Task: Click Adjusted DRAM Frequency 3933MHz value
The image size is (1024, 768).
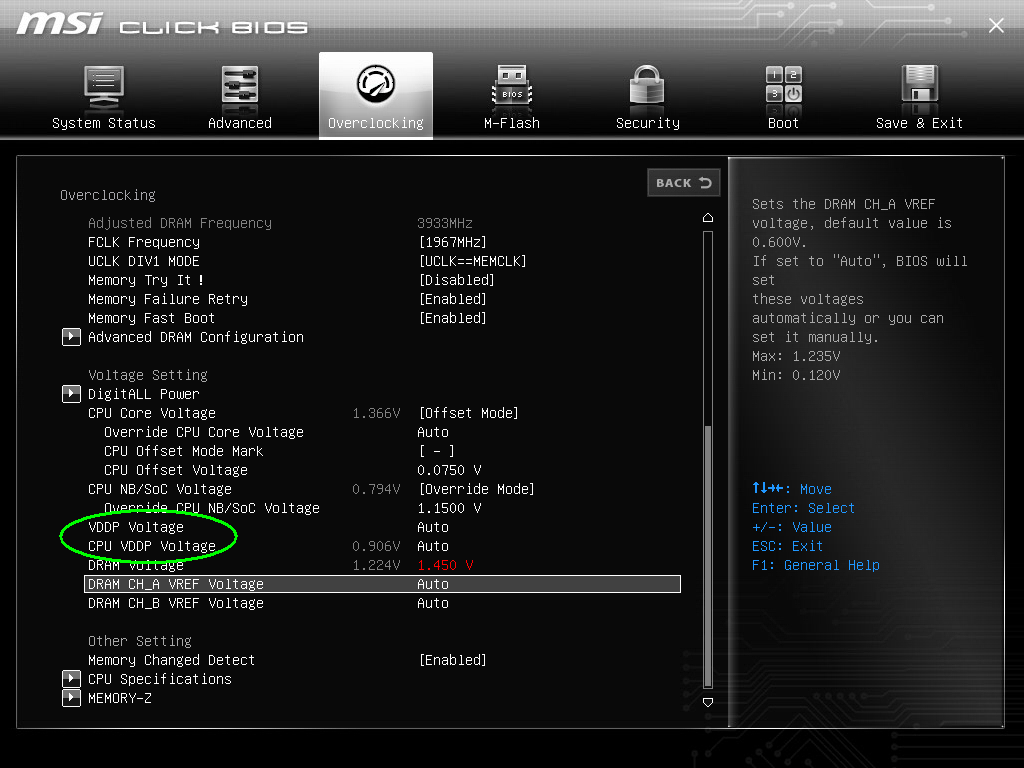Action: 445,223
